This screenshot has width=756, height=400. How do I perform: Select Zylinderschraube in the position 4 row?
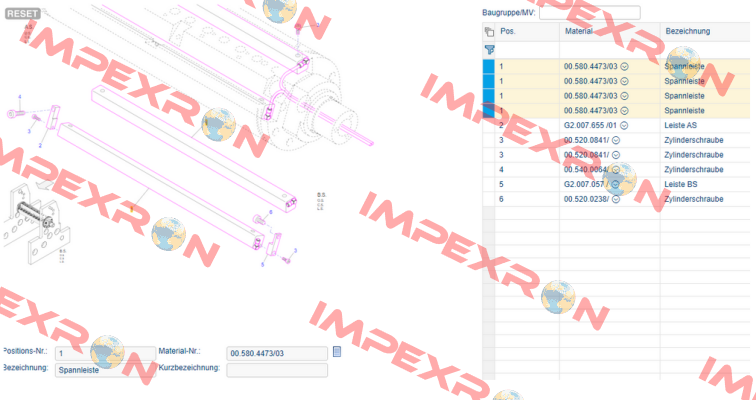694,170
